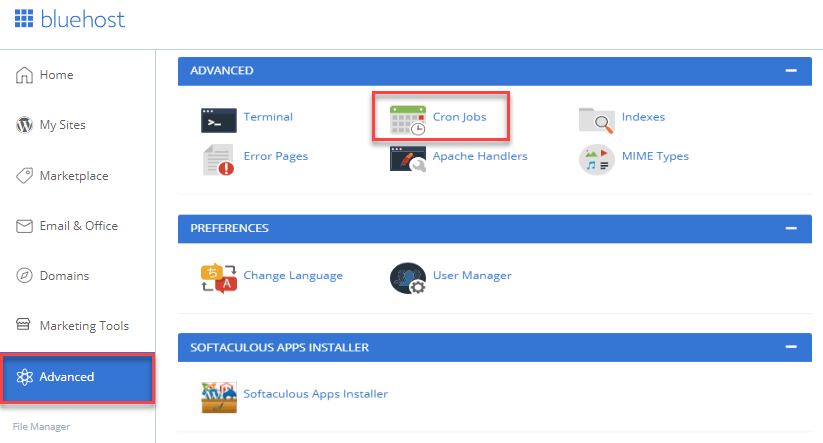Open the Softaculous Apps Installer link

click(x=315, y=394)
